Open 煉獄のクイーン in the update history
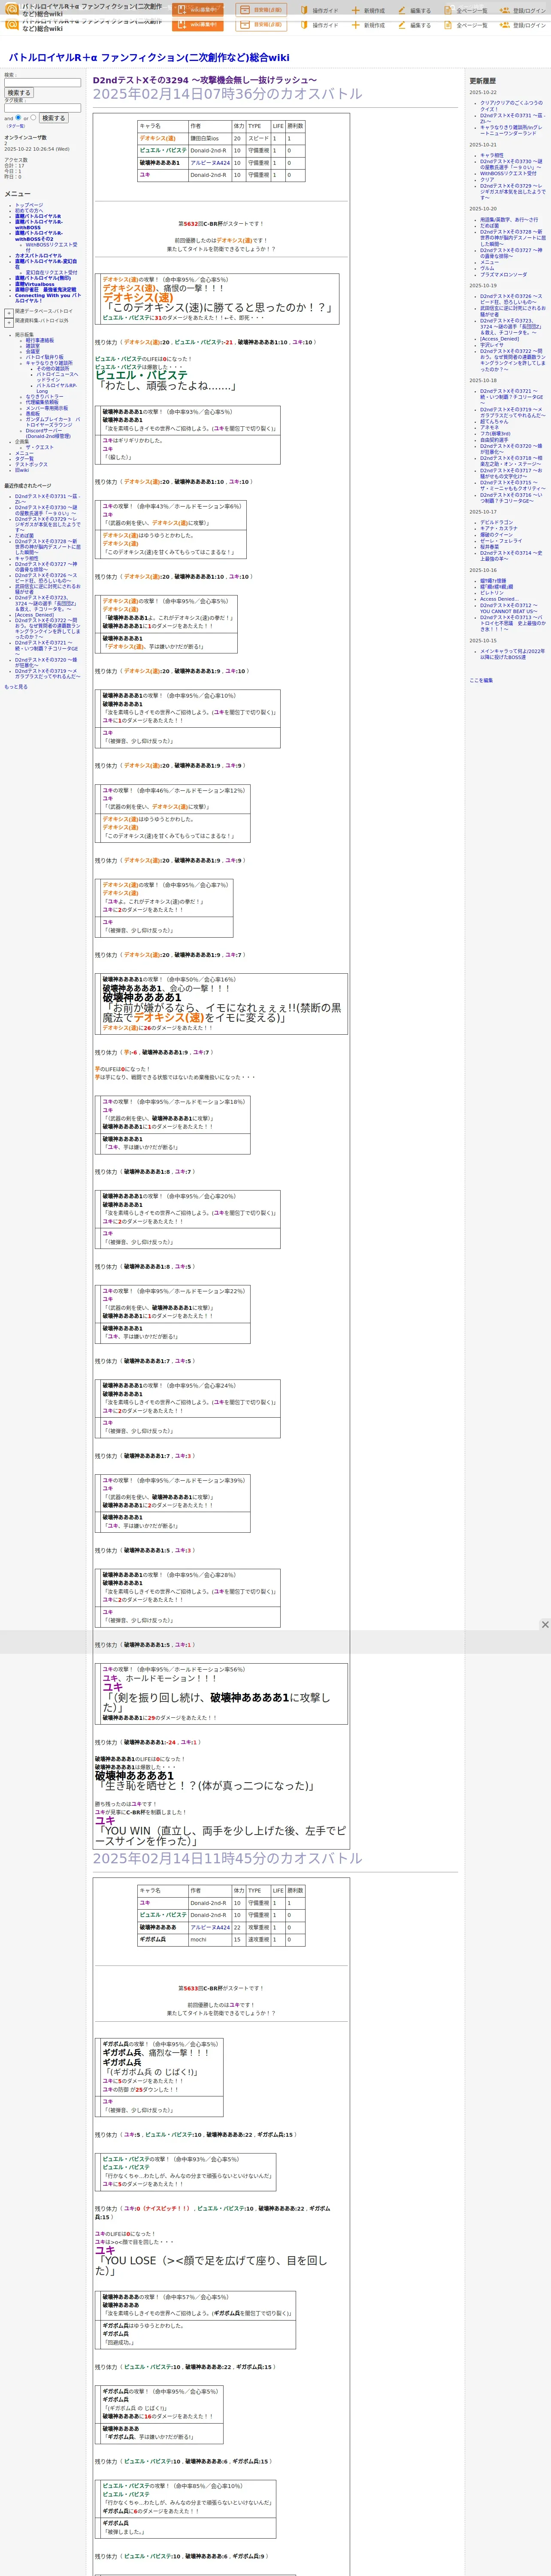The width and height of the screenshot is (551, 2576). (496, 534)
